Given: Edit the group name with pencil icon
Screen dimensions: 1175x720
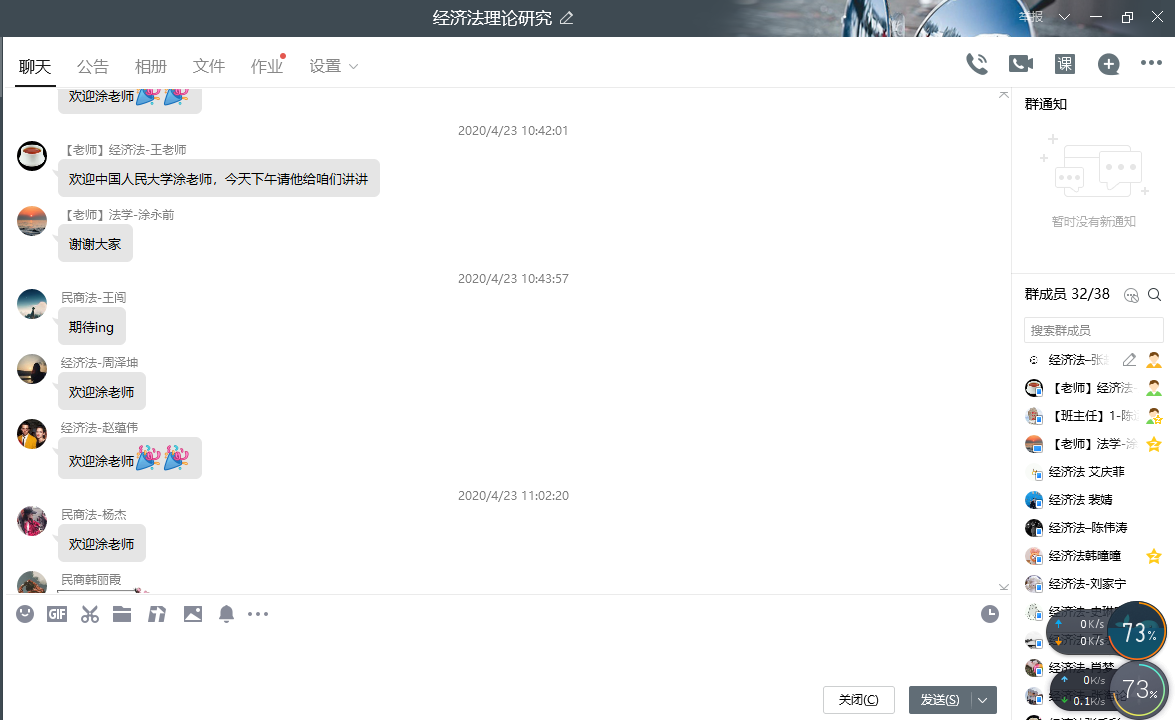Looking at the screenshot, I should [x=567, y=18].
